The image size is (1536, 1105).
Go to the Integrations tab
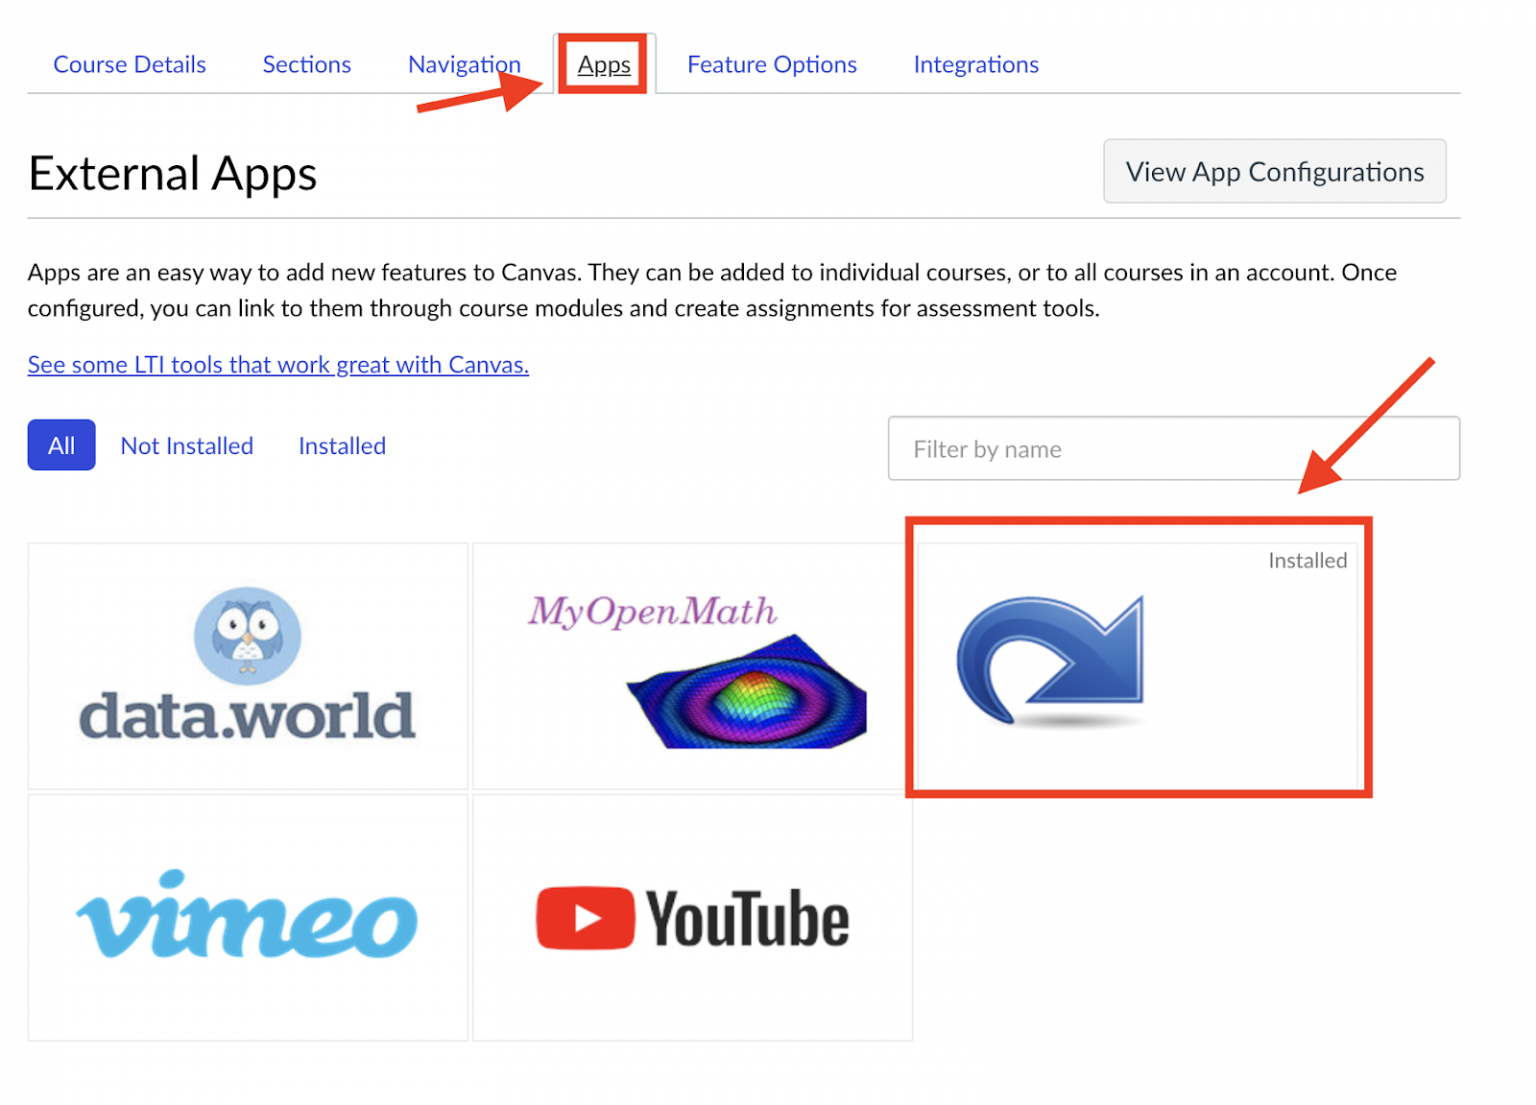tap(975, 64)
